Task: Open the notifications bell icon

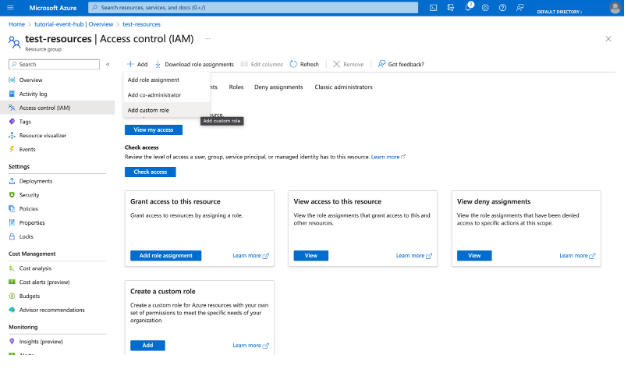Action: (468, 8)
